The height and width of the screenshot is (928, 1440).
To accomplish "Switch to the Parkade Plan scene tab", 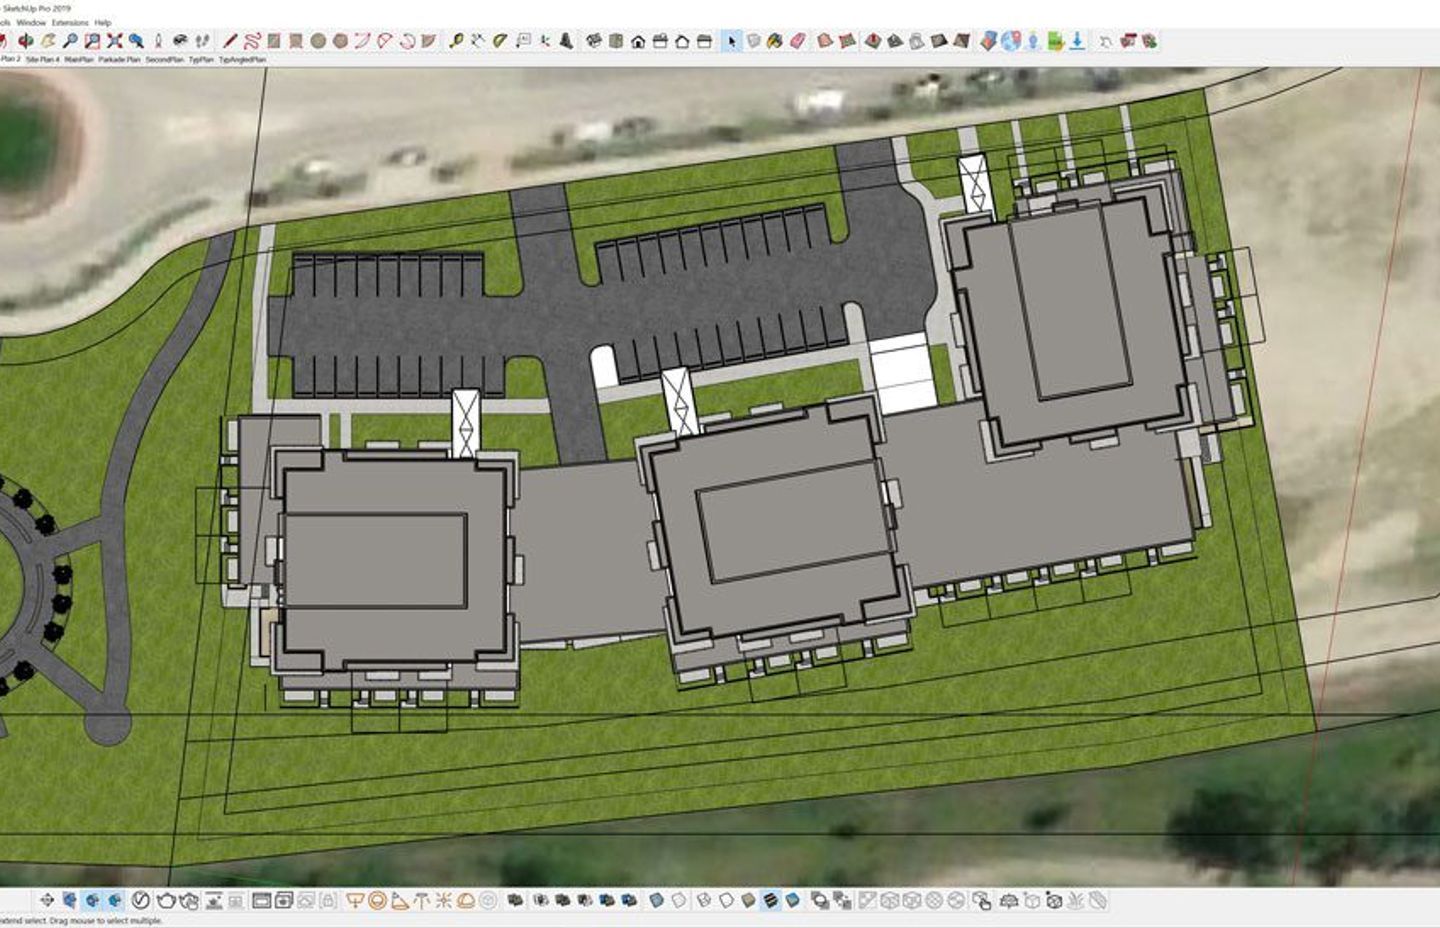I will (x=120, y=59).
